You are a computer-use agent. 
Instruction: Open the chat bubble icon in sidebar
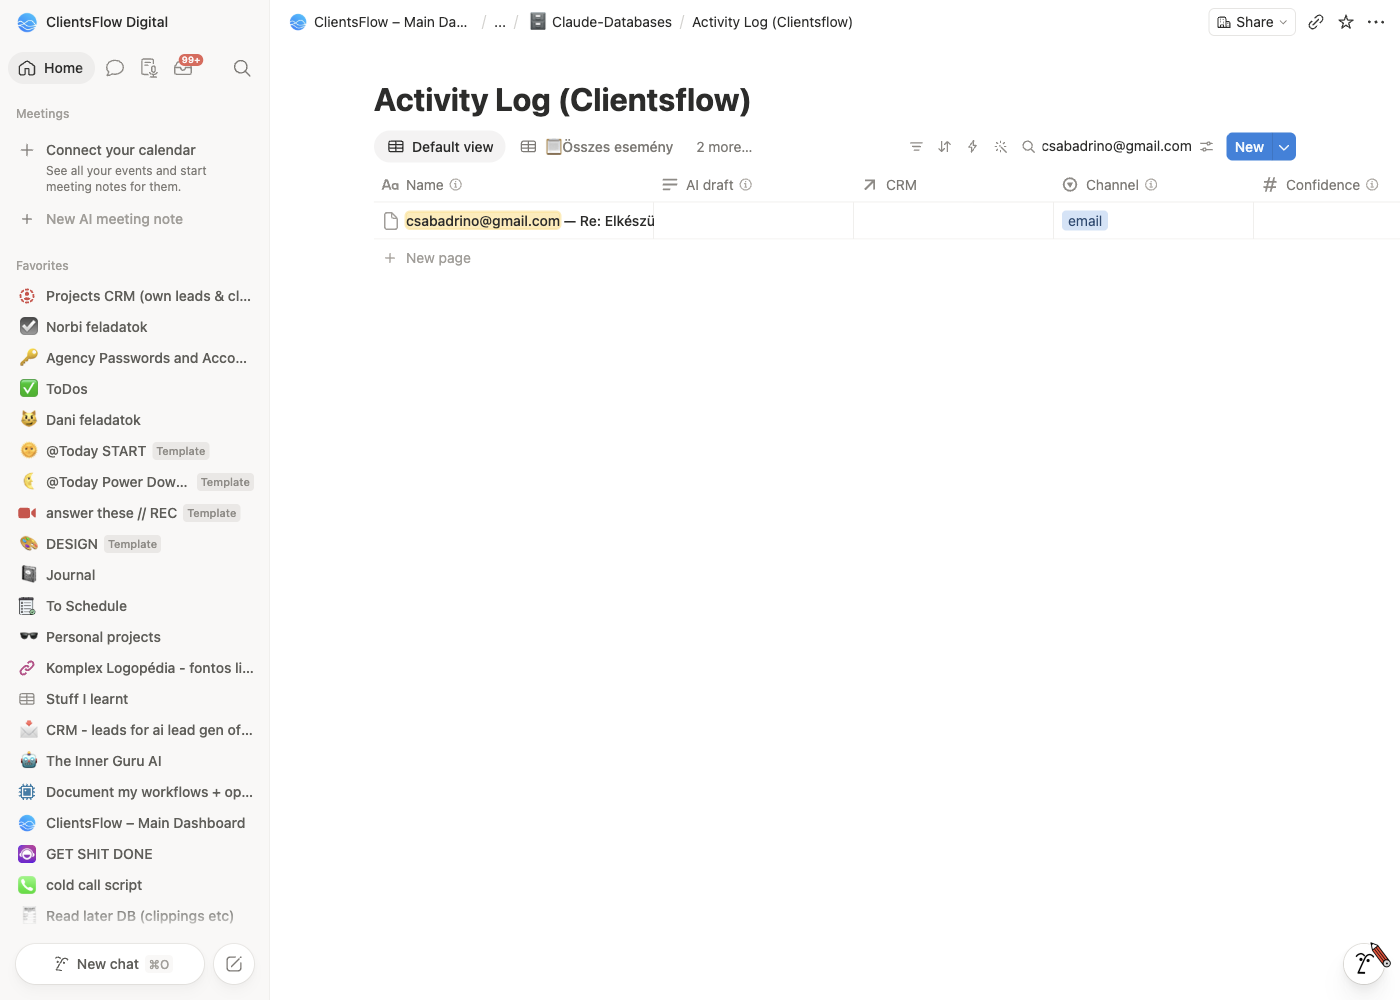tap(115, 68)
